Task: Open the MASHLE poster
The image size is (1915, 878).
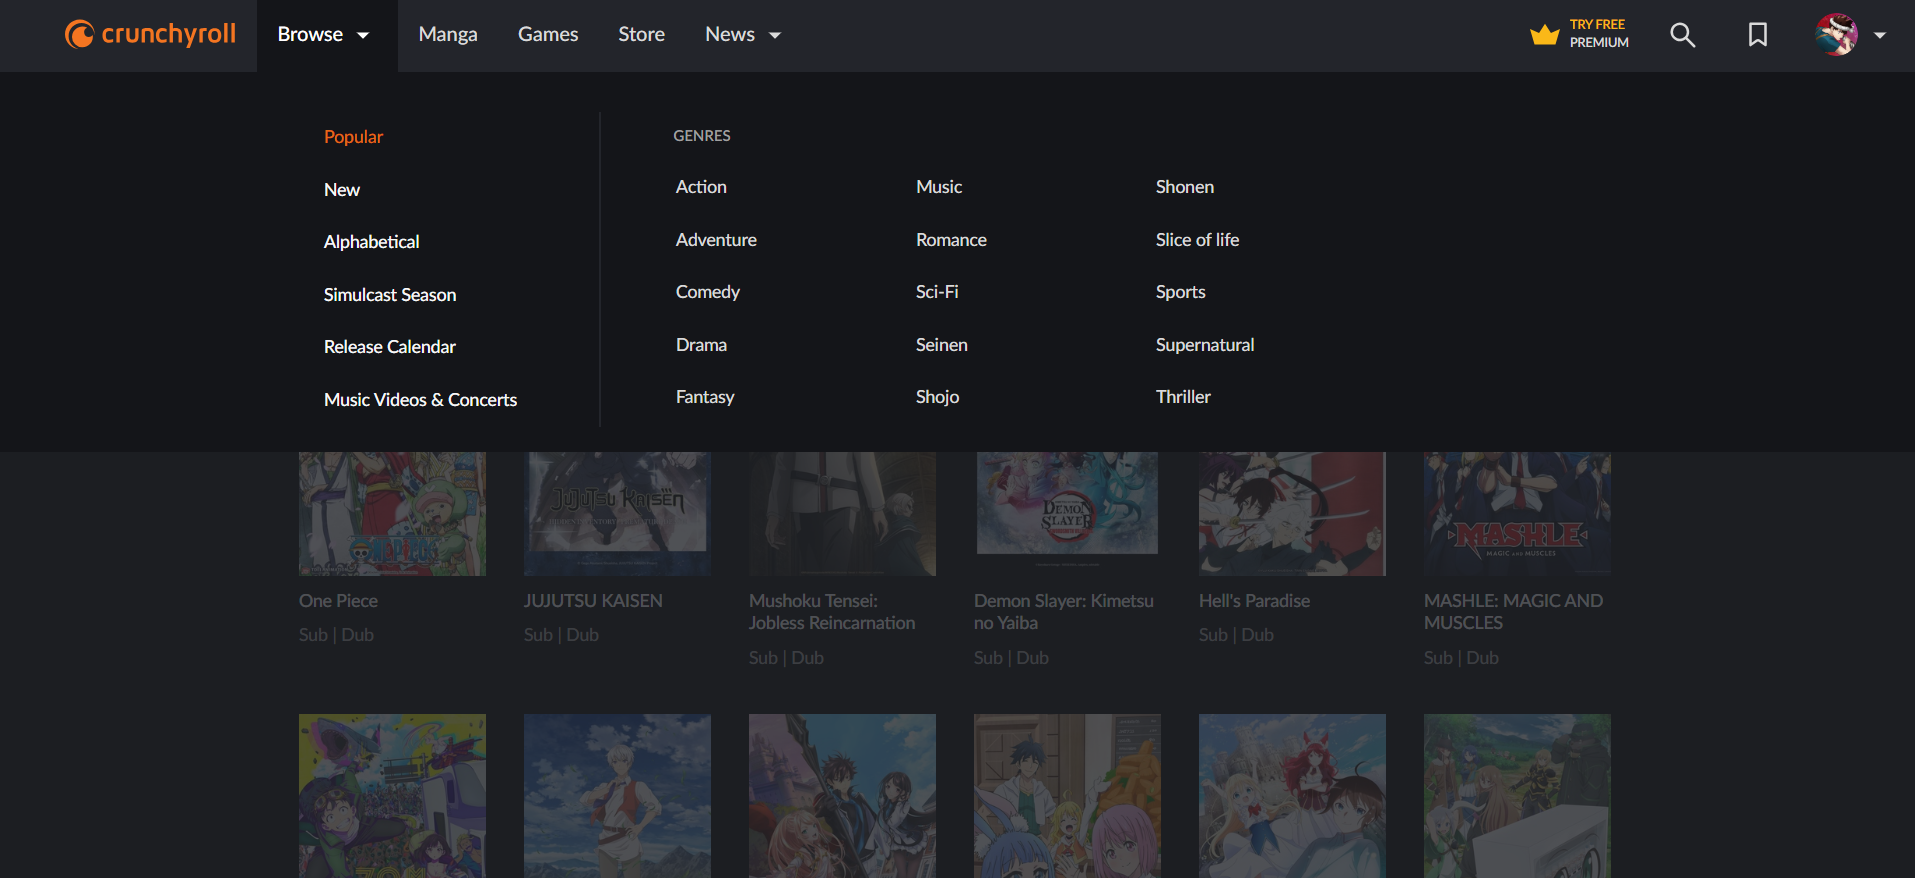Action: (1517, 514)
